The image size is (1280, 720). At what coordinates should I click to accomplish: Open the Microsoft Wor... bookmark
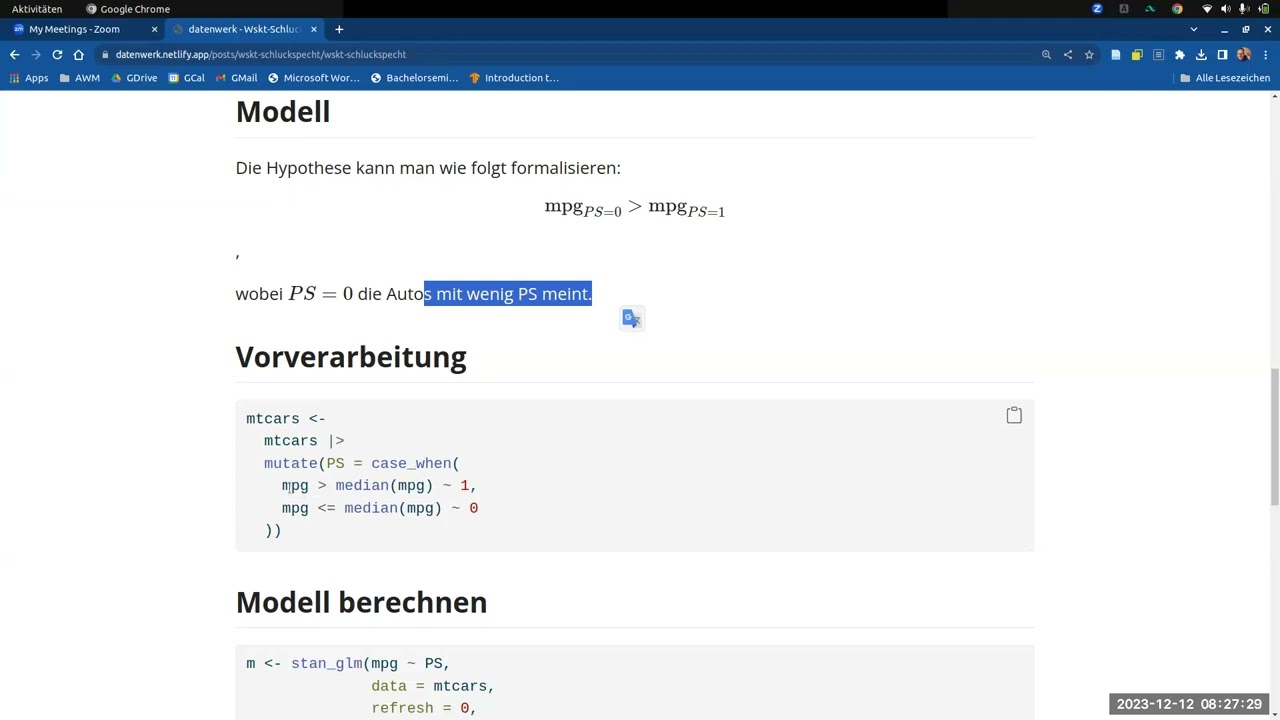pos(314,78)
